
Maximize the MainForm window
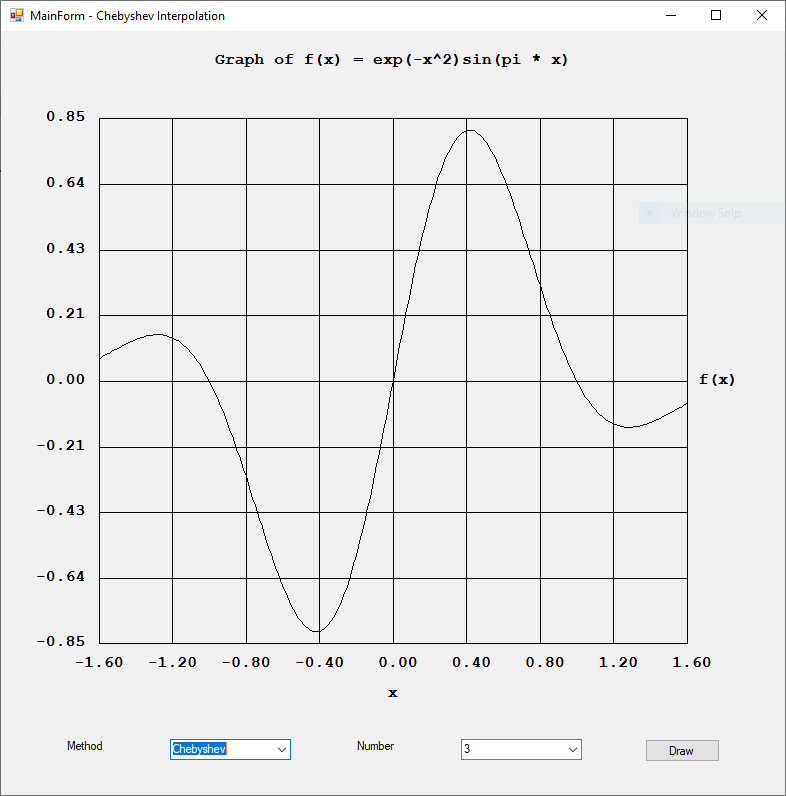coord(716,16)
